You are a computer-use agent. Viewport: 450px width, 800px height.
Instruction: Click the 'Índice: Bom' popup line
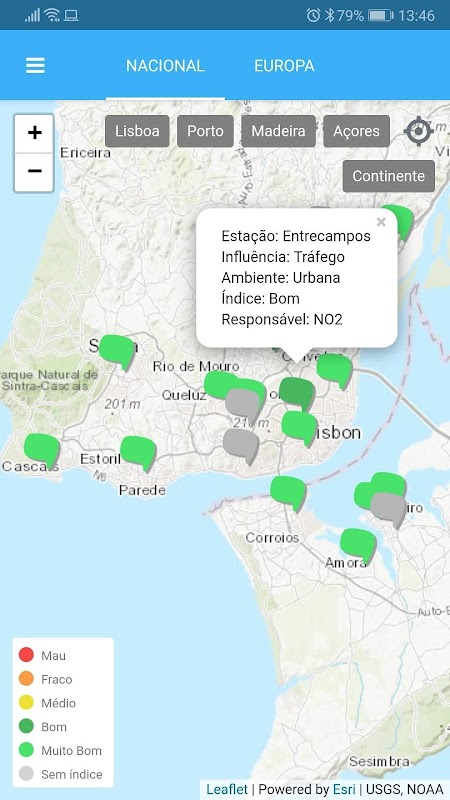click(260, 298)
